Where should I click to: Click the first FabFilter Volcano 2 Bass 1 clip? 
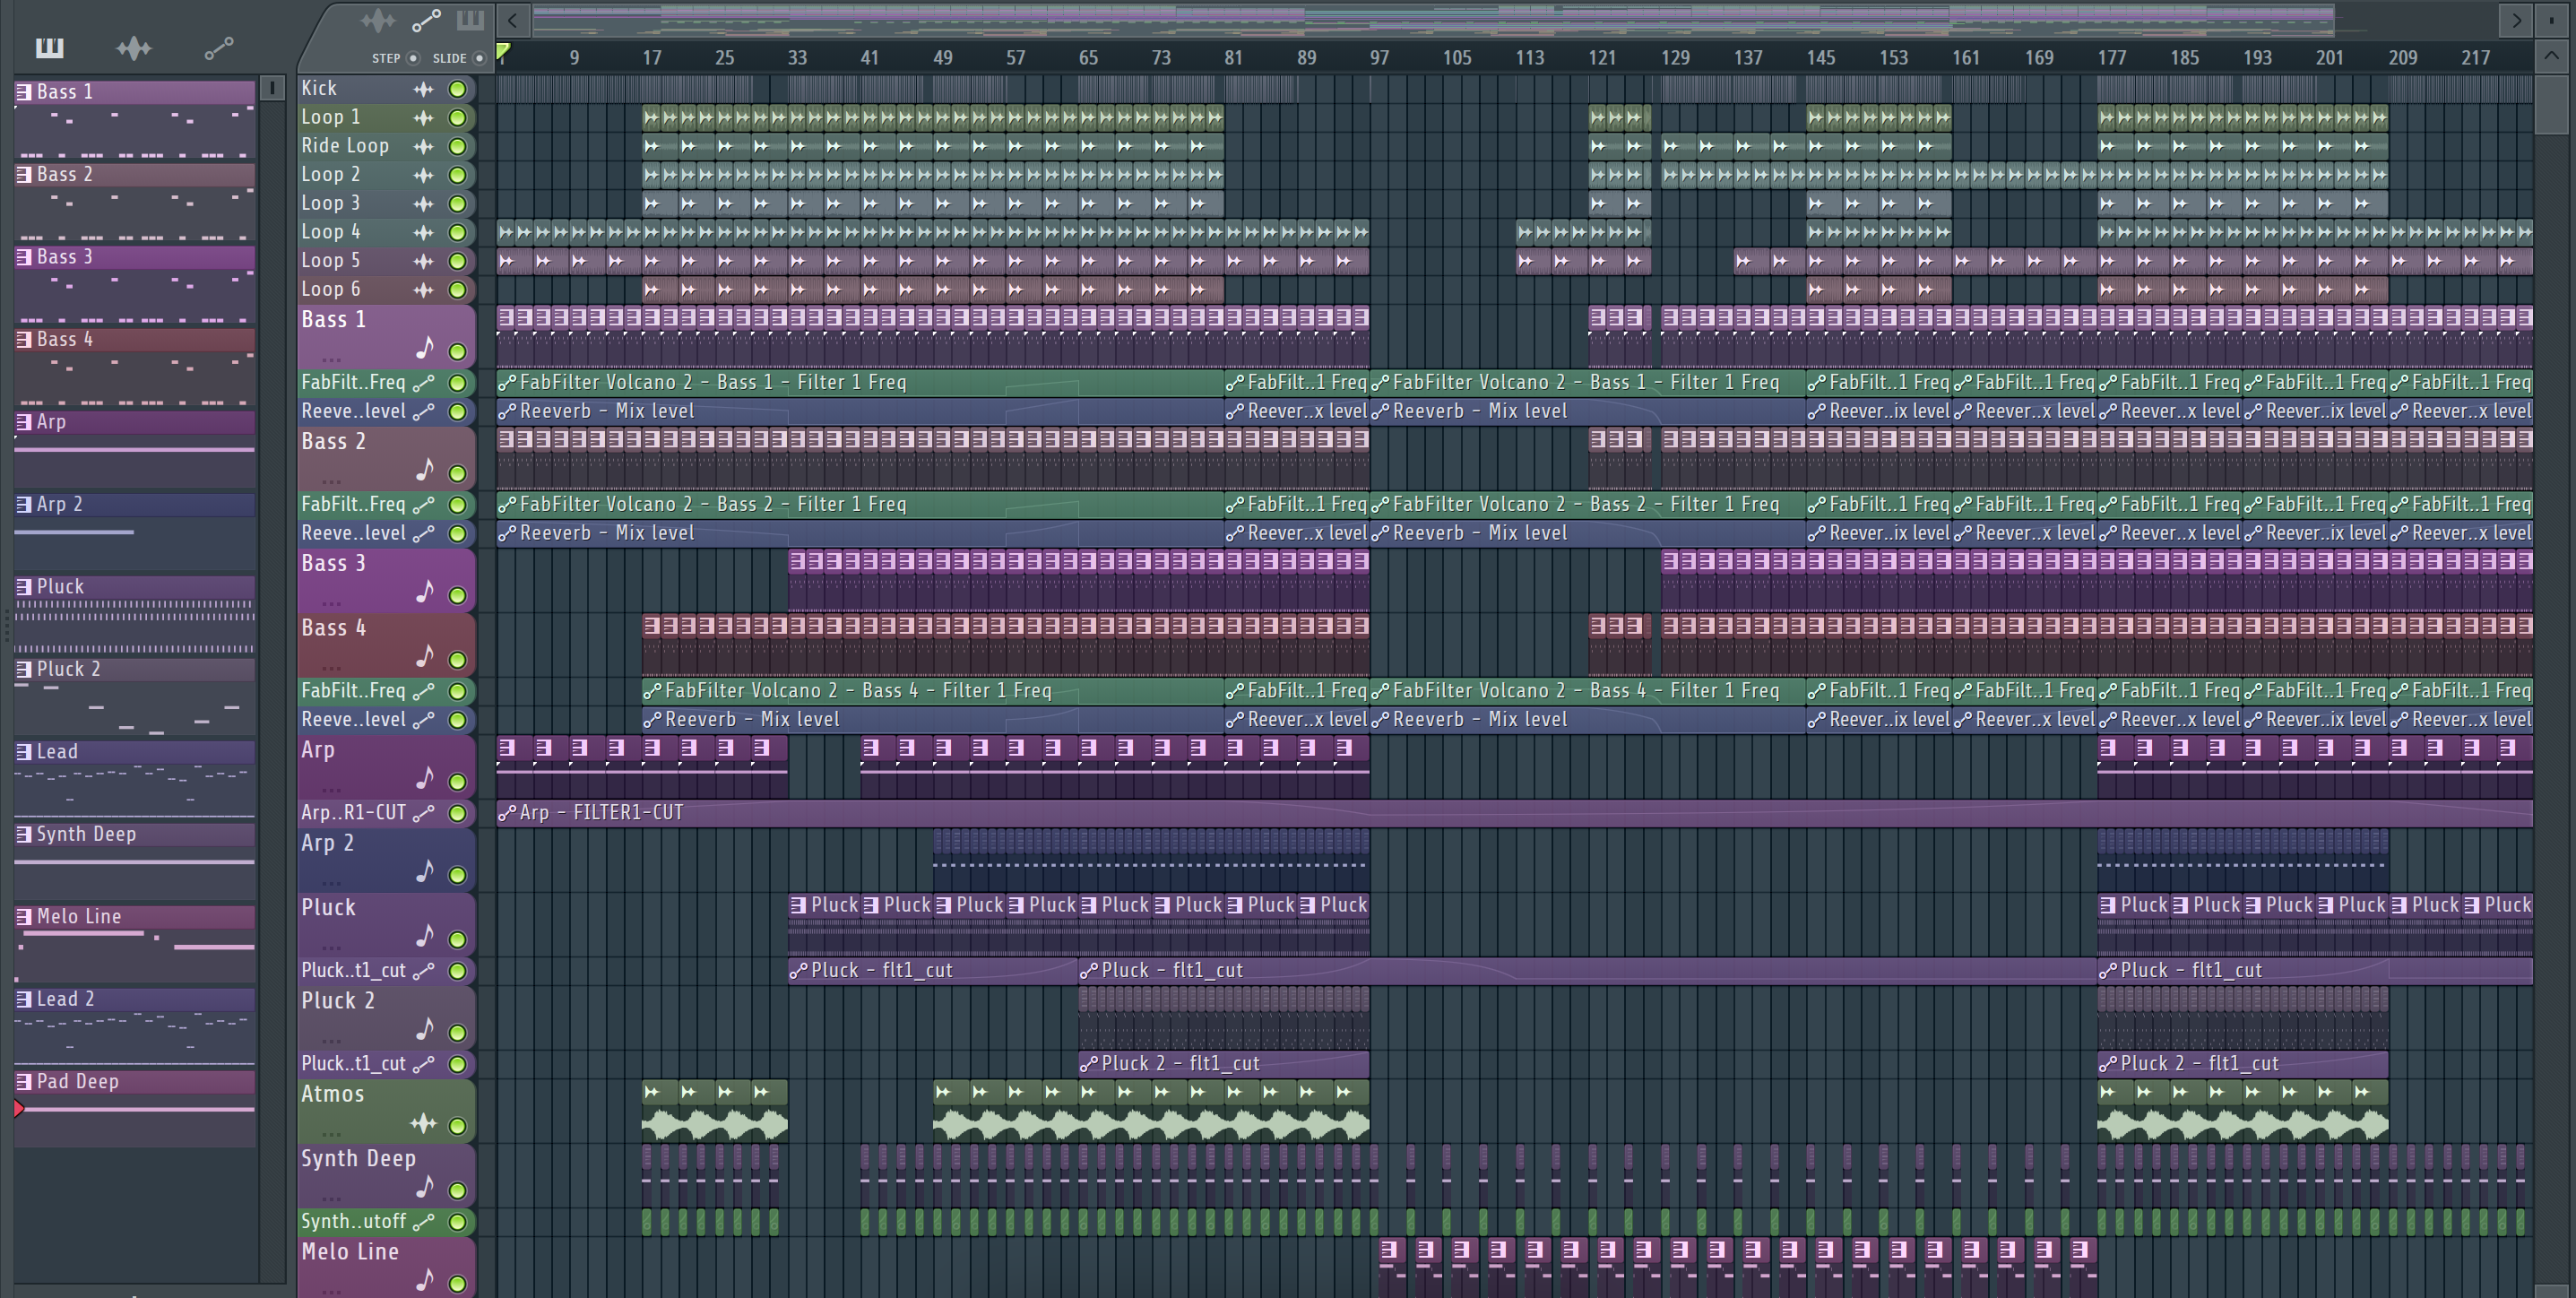pyautogui.click(x=860, y=383)
